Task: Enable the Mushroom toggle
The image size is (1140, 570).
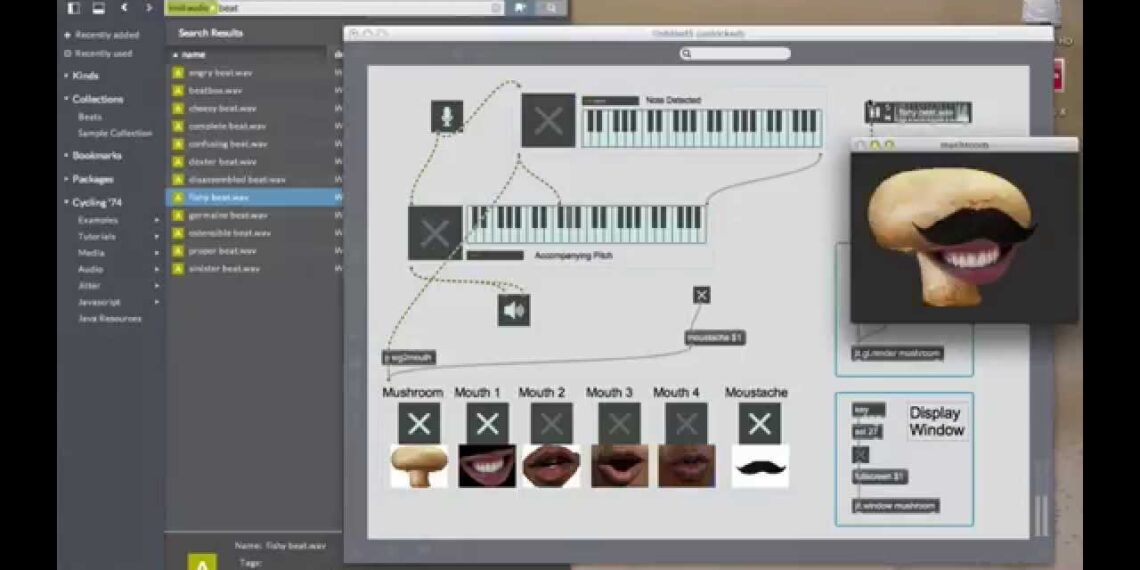Action: pyautogui.click(x=419, y=423)
